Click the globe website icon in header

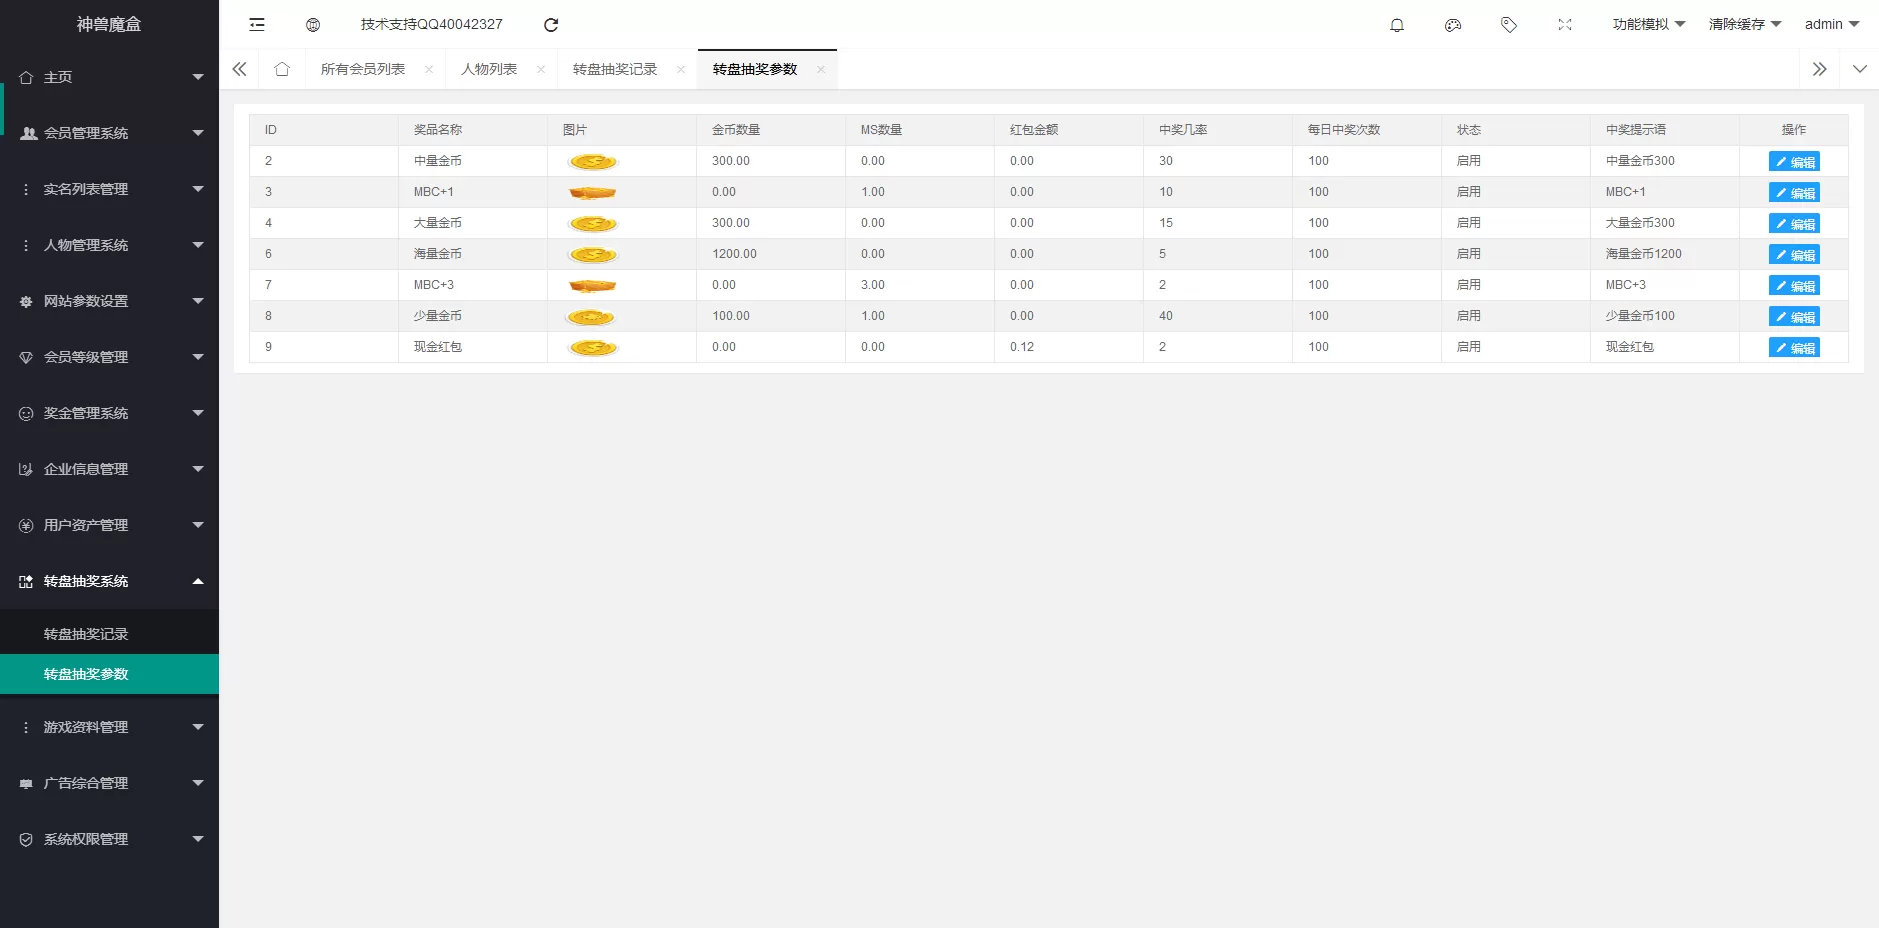pyautogui.click(x=313, y=25)
